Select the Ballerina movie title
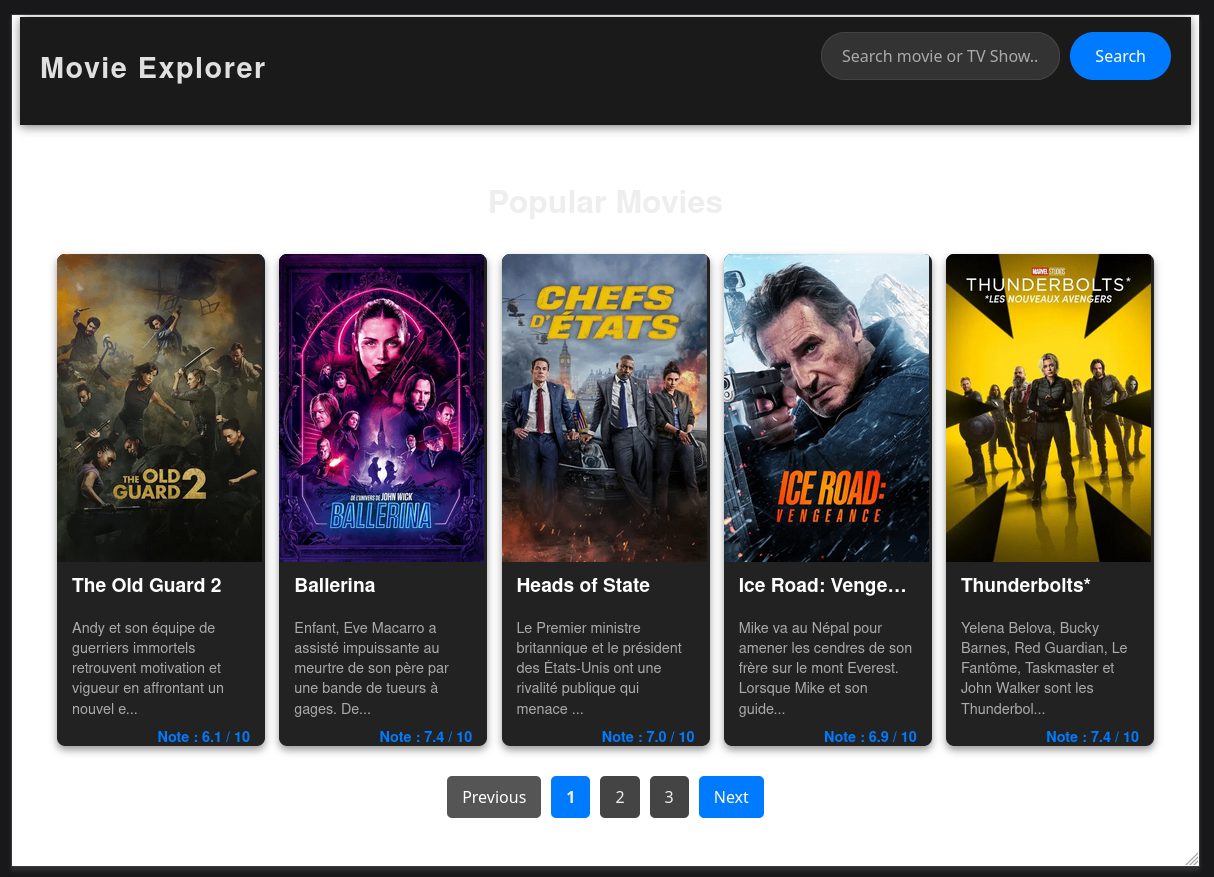The image size is (1214, 877). coord(334,585)
